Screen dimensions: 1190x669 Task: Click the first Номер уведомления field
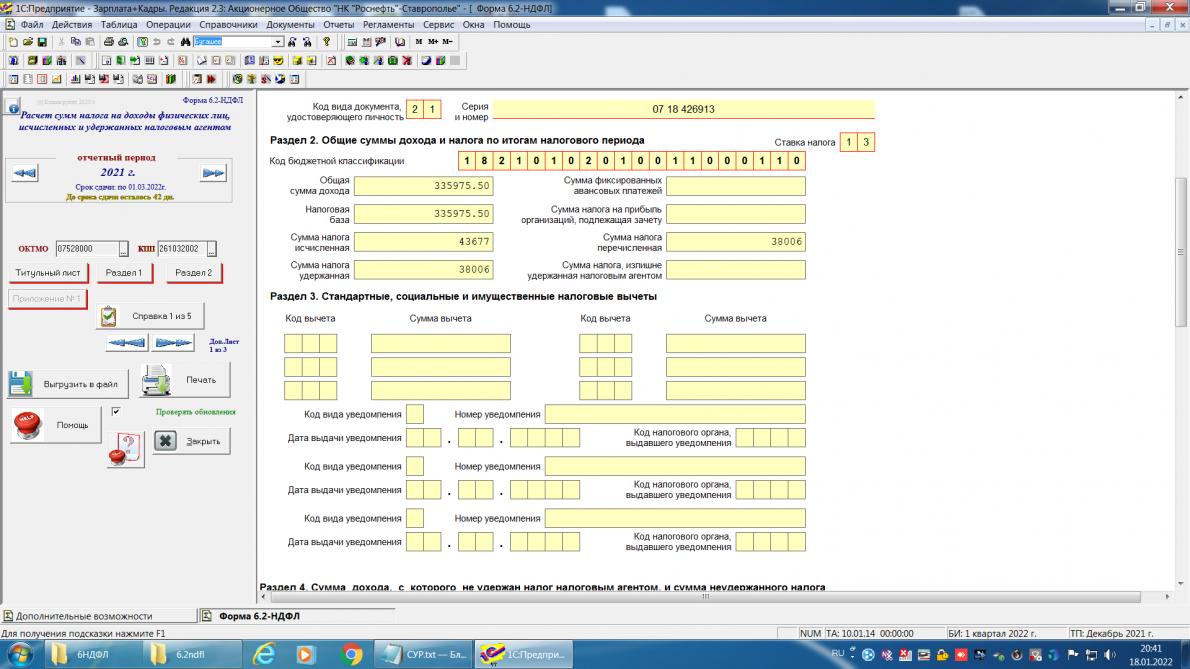pos(675,414)
